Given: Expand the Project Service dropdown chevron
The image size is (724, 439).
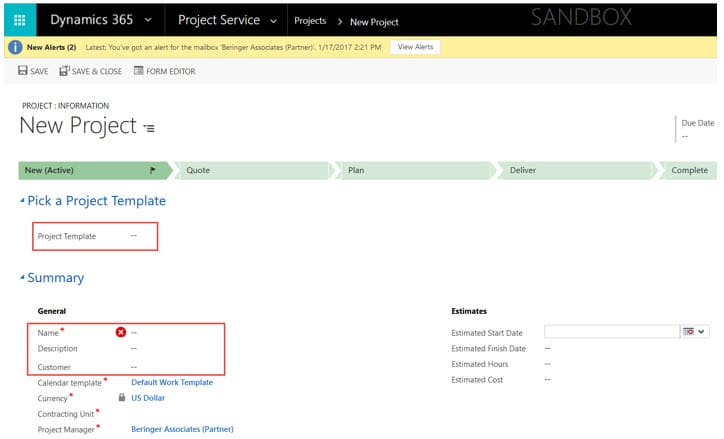Looking at the screenshot, I should pyautogui.click(x=273, y=21).
